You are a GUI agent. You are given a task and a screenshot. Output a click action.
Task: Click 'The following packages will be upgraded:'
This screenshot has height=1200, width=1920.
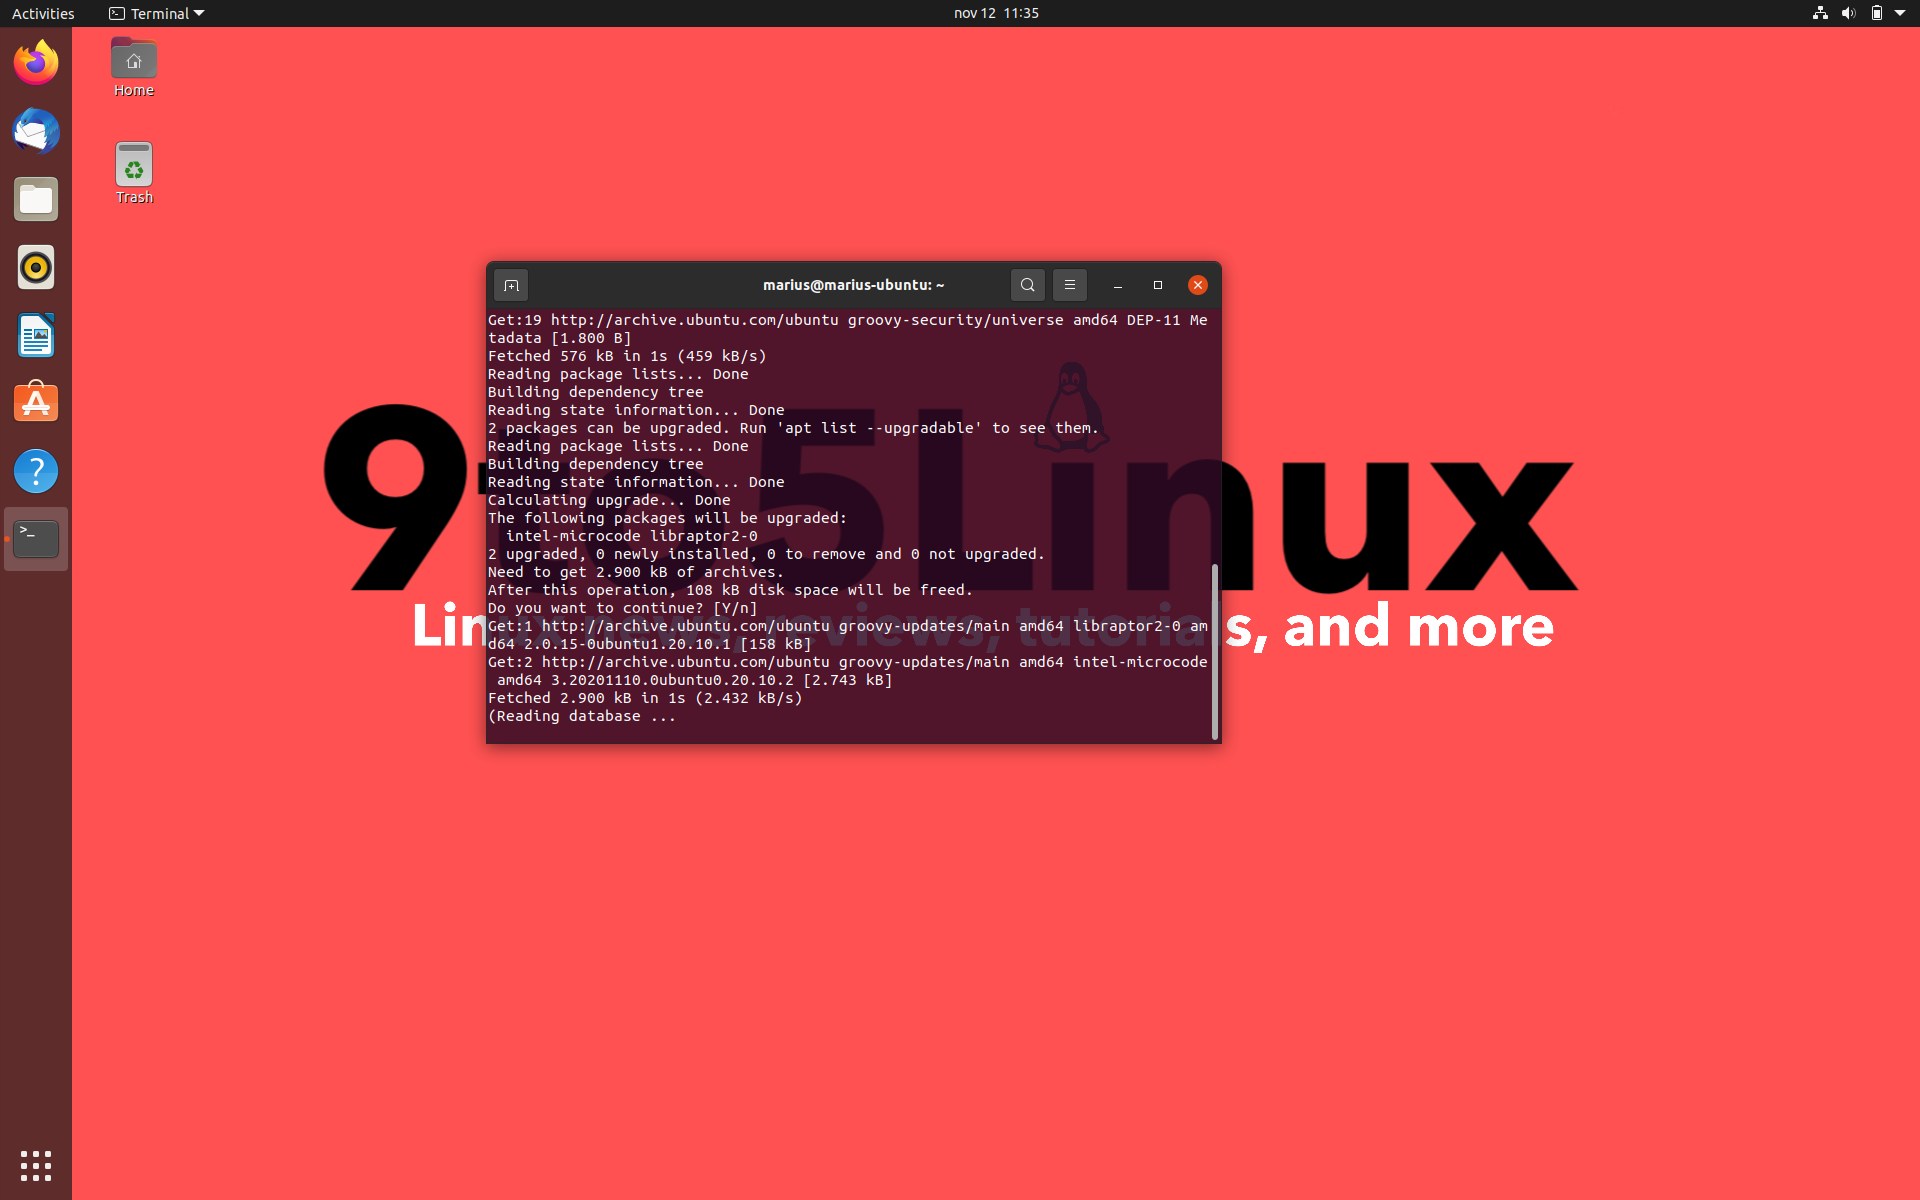coord(667,518)
